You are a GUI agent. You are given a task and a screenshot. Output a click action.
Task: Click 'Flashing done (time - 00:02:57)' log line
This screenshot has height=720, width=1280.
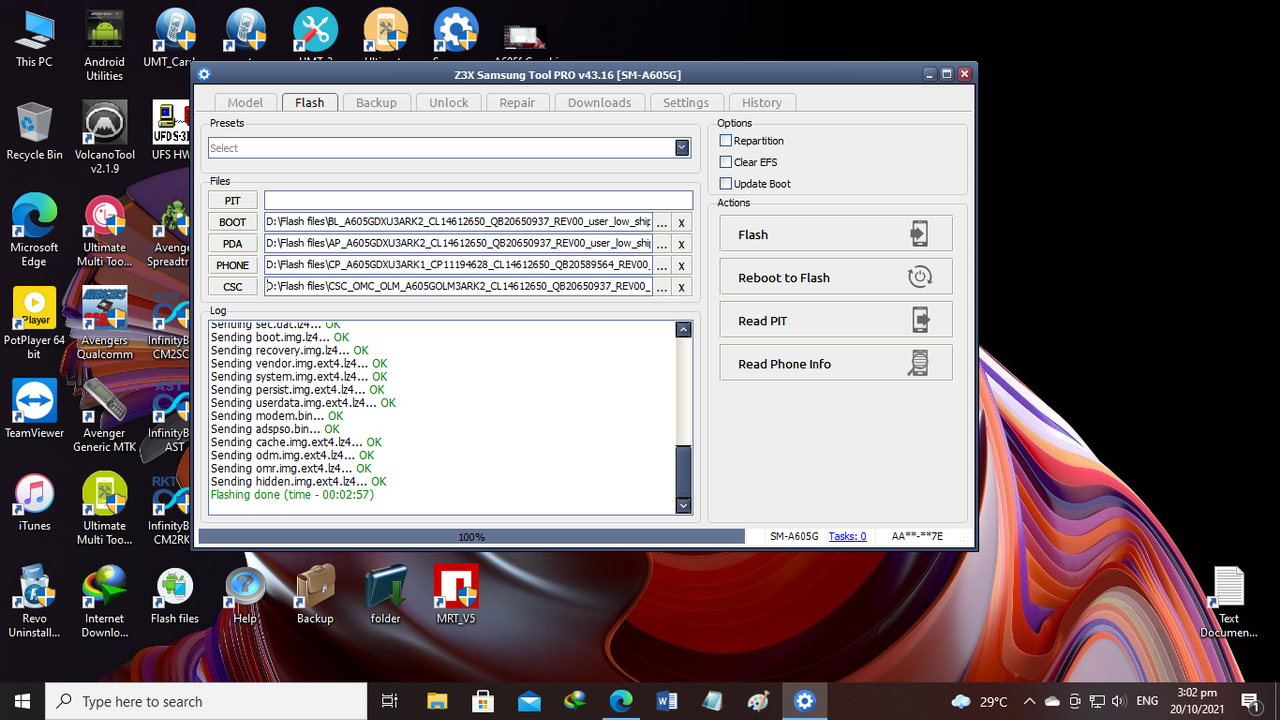[x=292, y=494]
